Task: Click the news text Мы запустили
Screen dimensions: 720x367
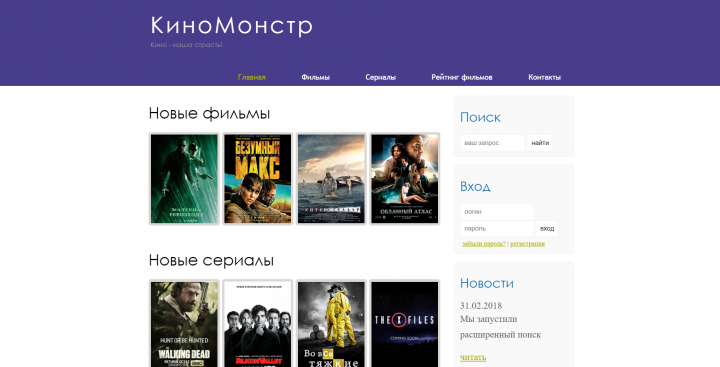Action: coord(489,319)
